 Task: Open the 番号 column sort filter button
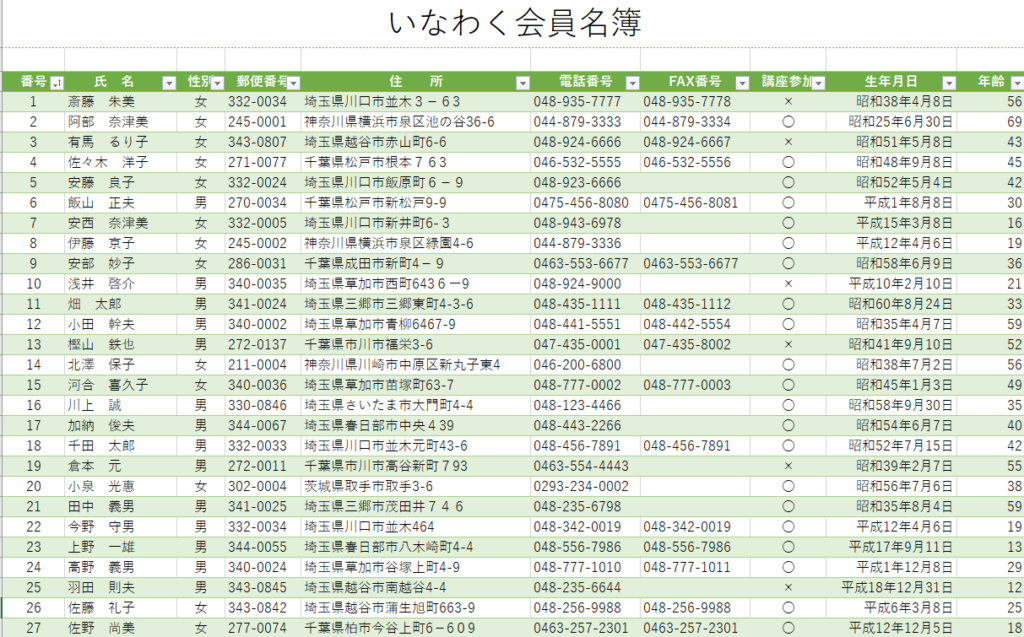[57, 83]
